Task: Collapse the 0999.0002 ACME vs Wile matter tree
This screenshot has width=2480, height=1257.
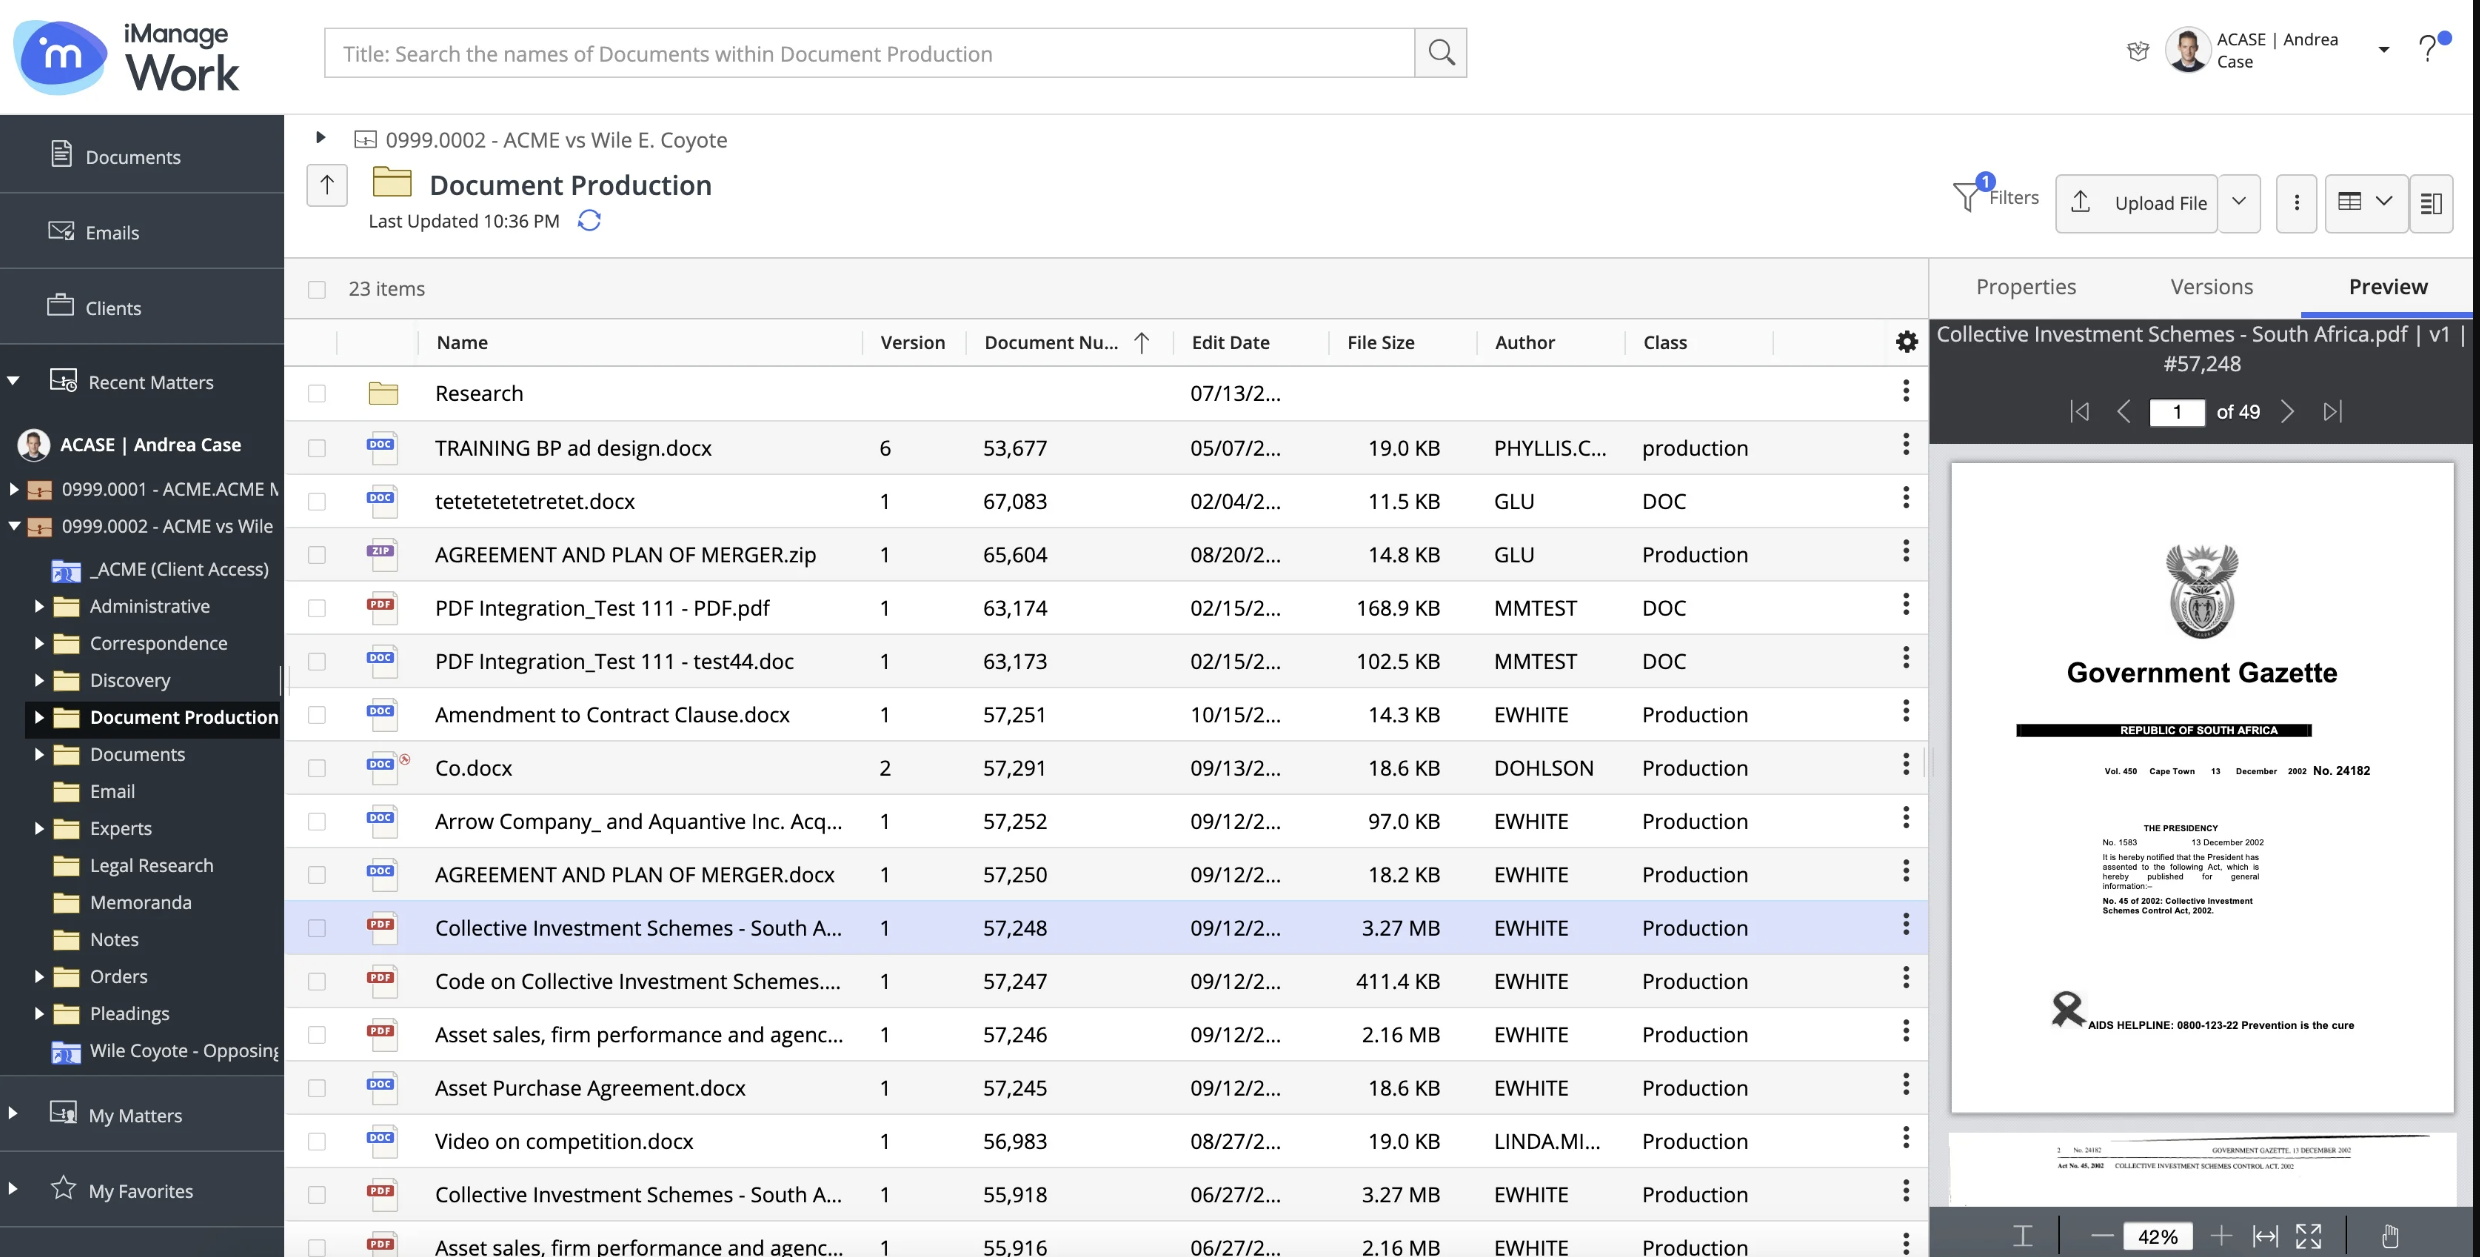Action: point(14,526)
